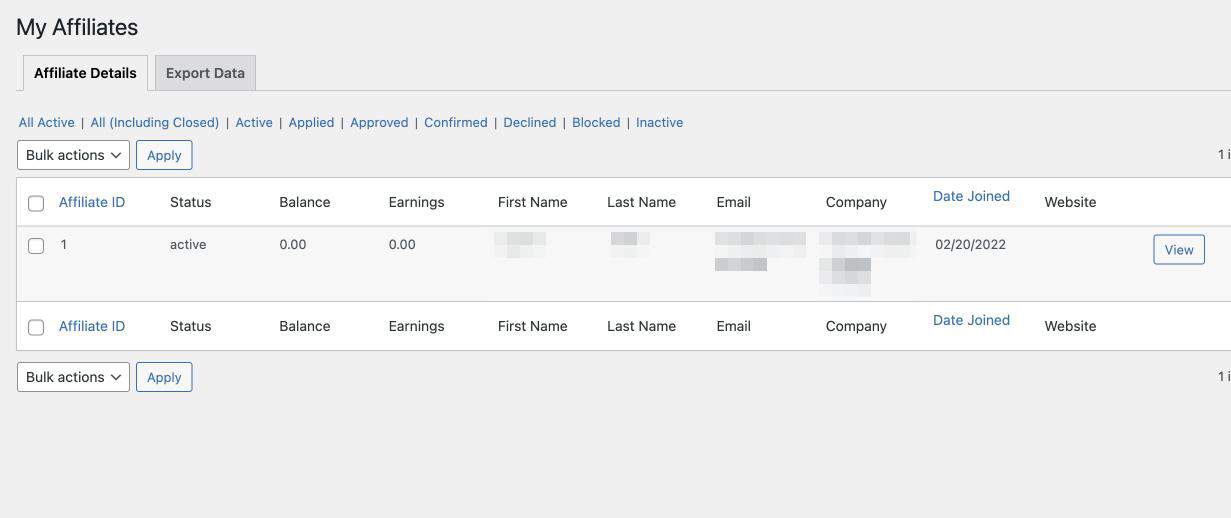Expand the bottom Bulk actions dropdown
The height and width of the screenshot is (518, 1231).
(73, 377)
